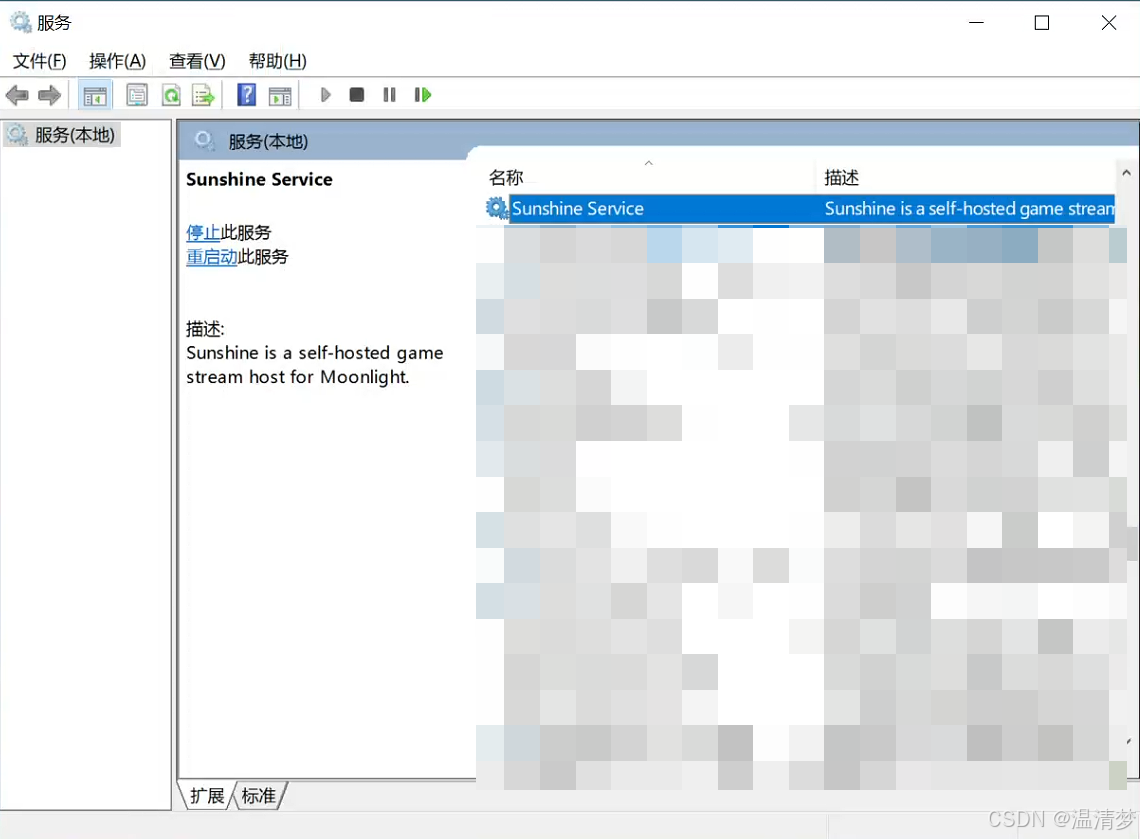1140x839 pixels.
Task: Click the Back arrow in the toolbar
Action: (17, 95)
